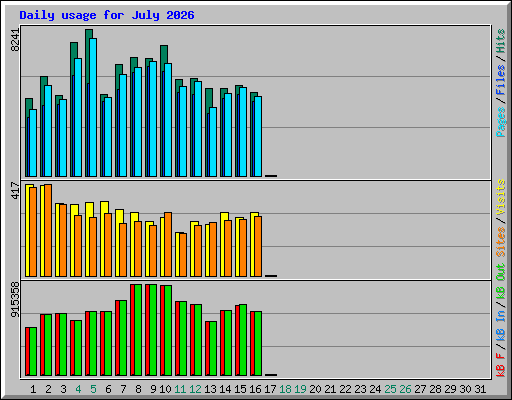Click day 3 on the x-axis
Image resolution: width=512 pixels, height=400 pixels.
tap(63, 389)
